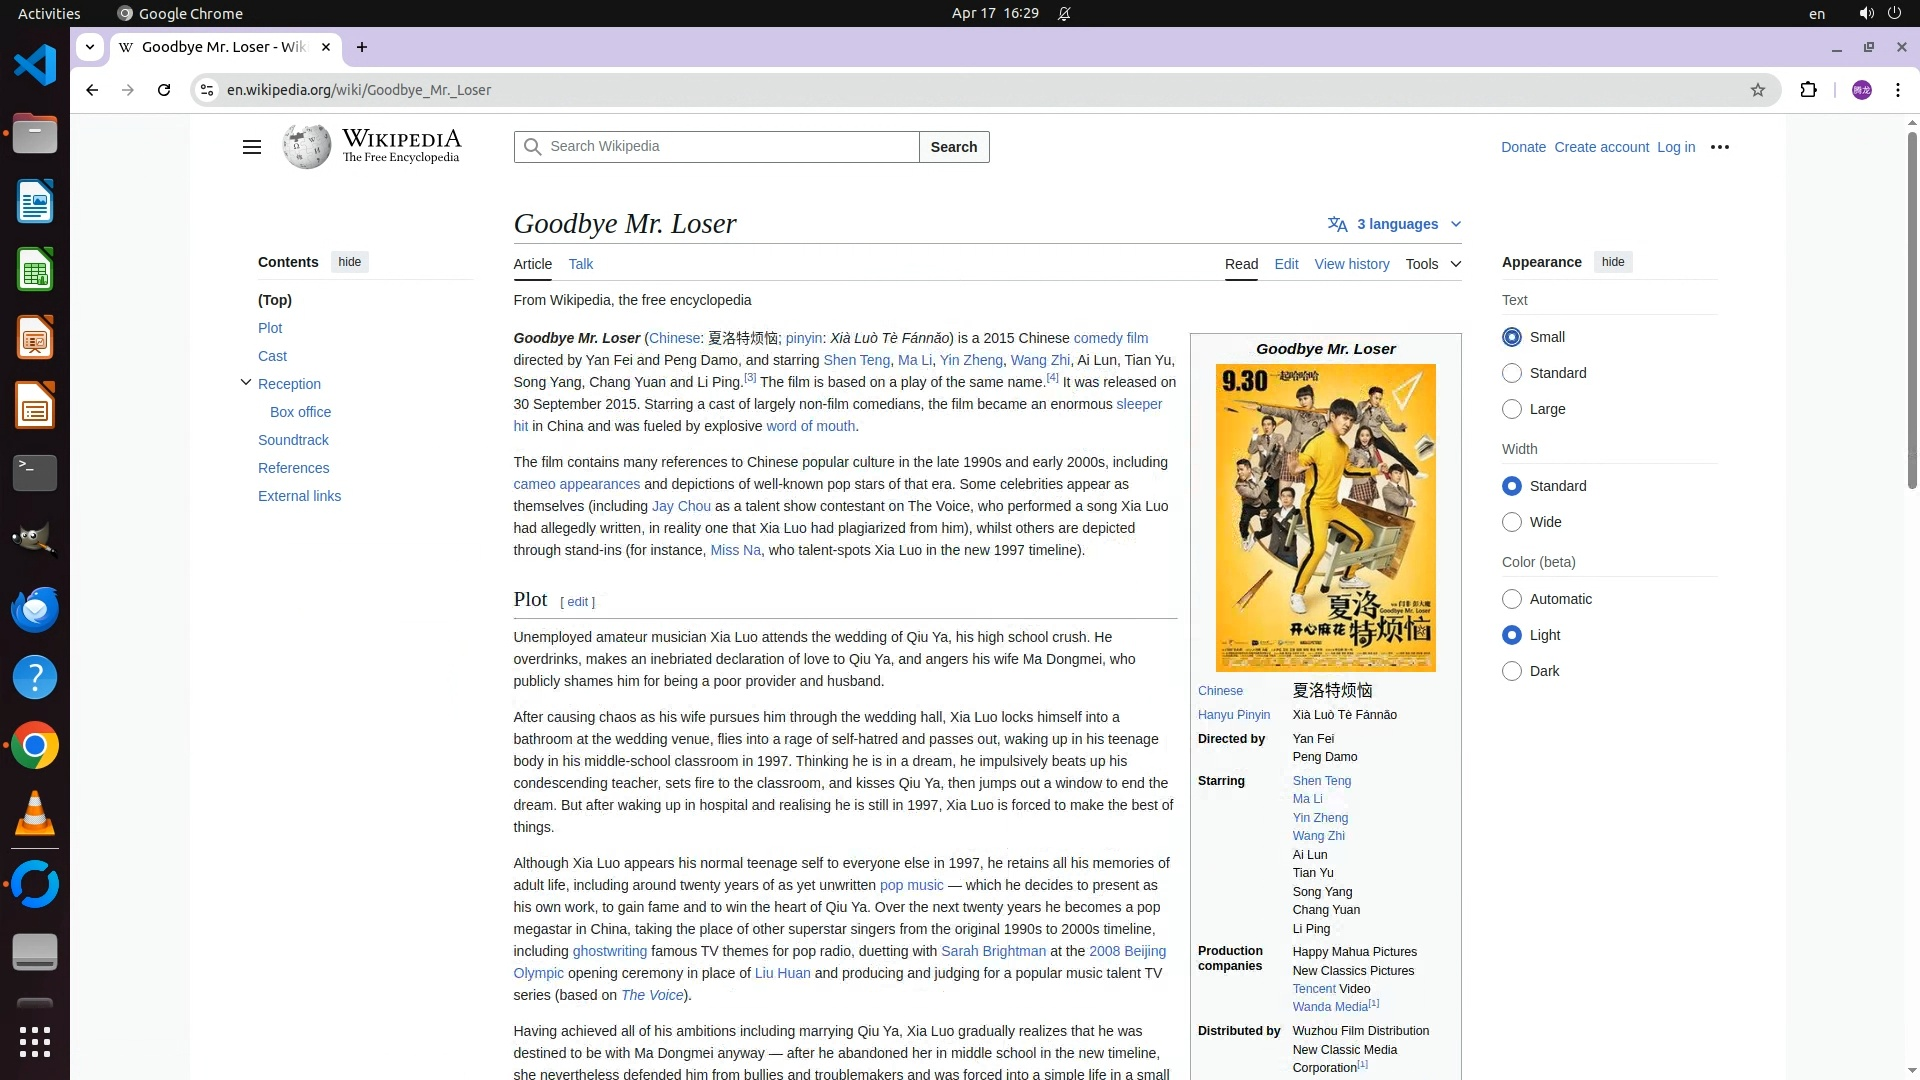
Task: Open the Chrome Extensions puzzle icon
Action: coord(1808,90)
